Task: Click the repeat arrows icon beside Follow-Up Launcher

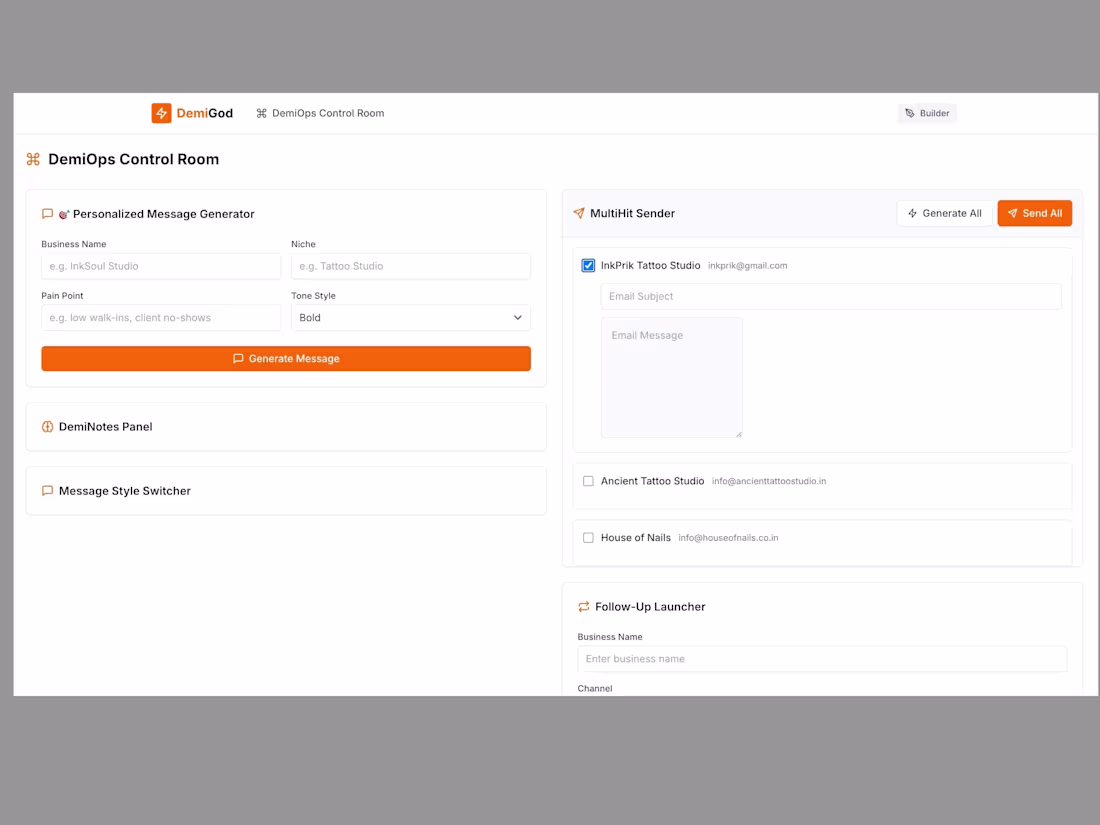Action: (583, 606)
